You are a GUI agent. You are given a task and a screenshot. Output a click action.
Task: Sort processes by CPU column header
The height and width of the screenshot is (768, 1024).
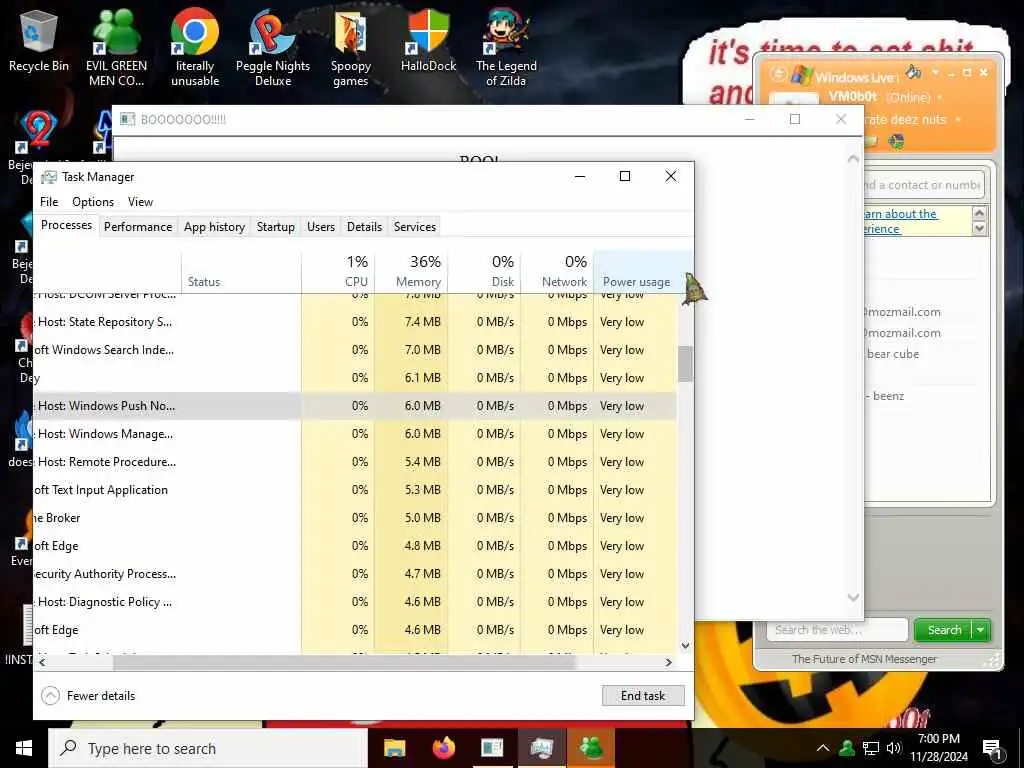click(338, 271)
